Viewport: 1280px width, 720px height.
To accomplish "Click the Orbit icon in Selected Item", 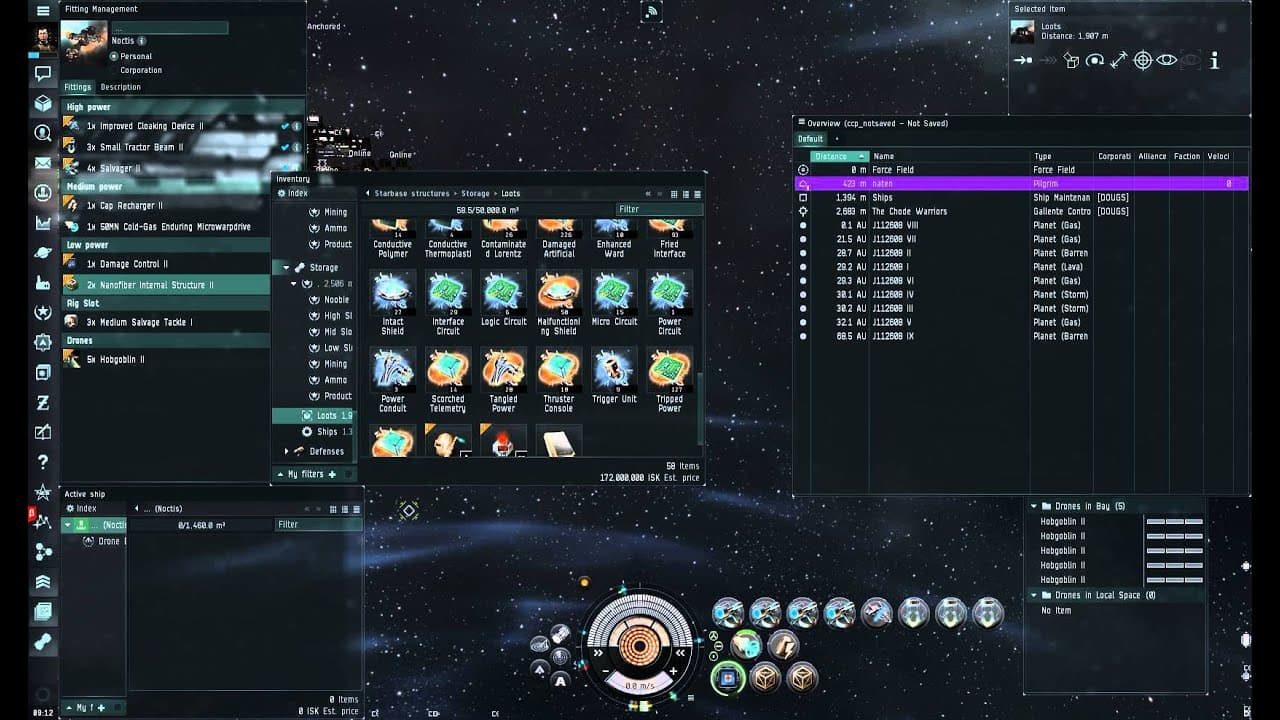I will point(1095,61).
